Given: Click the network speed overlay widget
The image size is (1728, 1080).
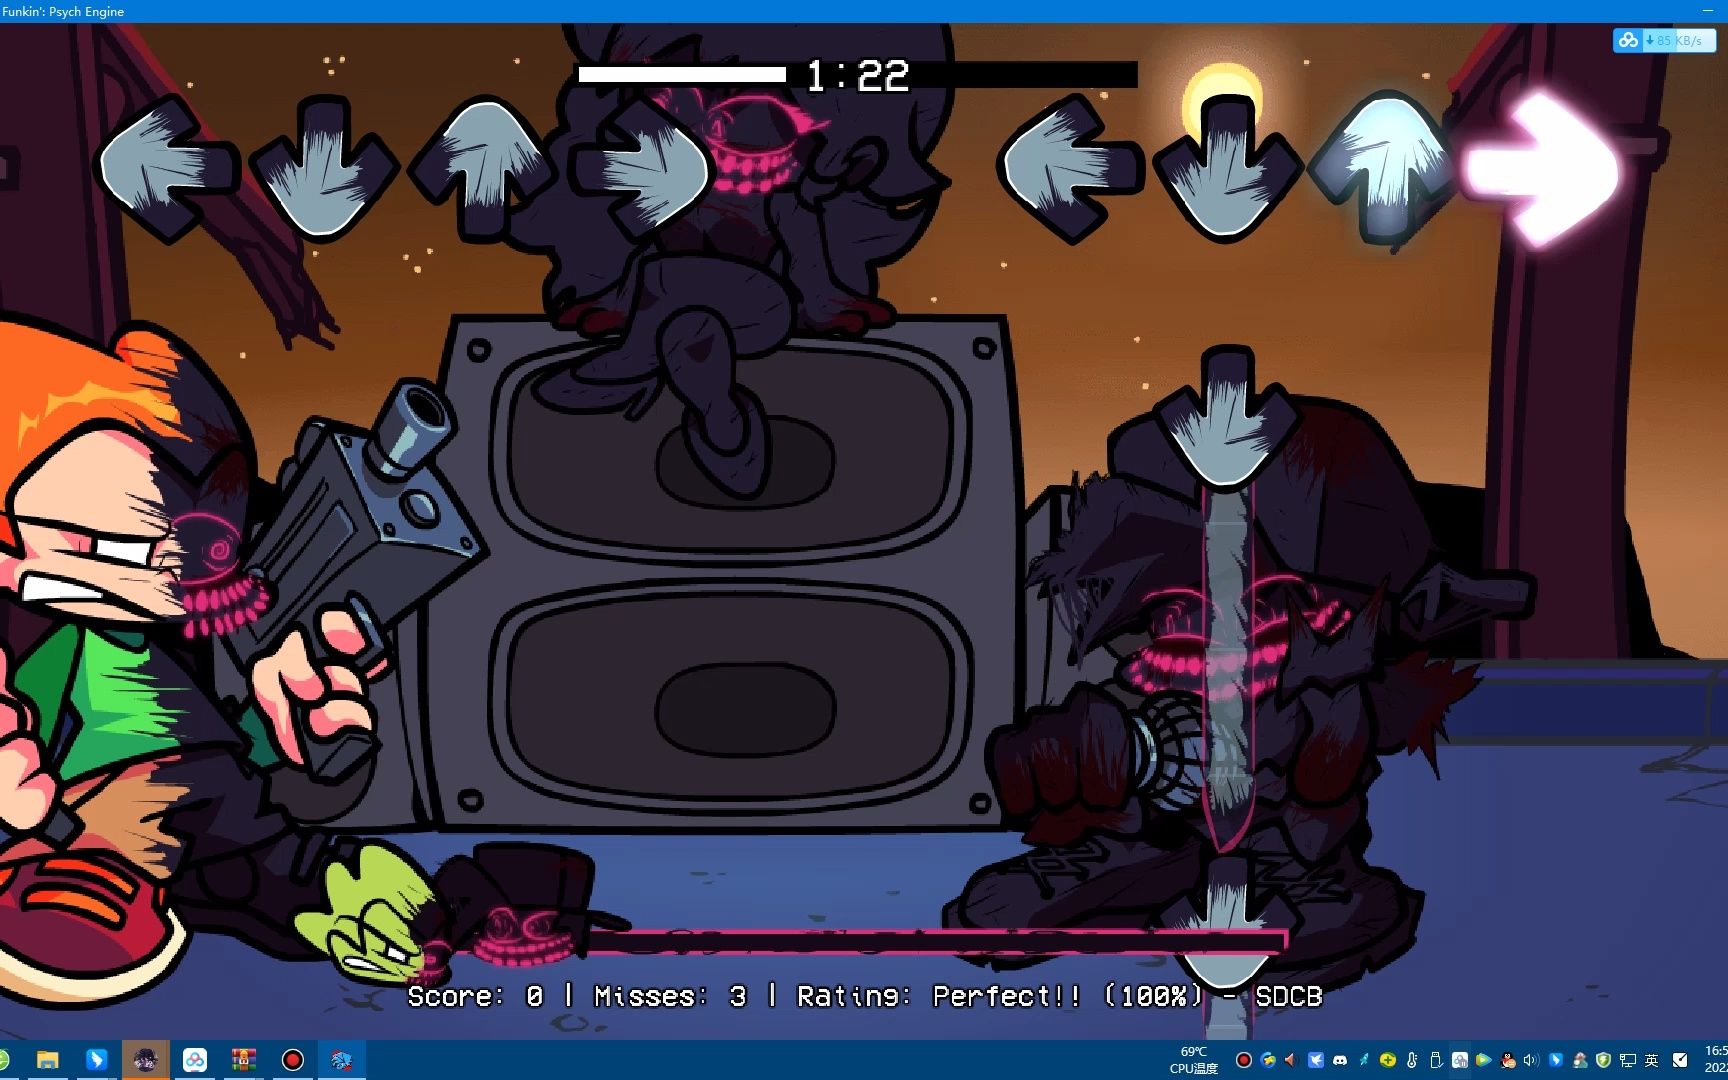Looking at the screenshot, I should point(1663,40).
